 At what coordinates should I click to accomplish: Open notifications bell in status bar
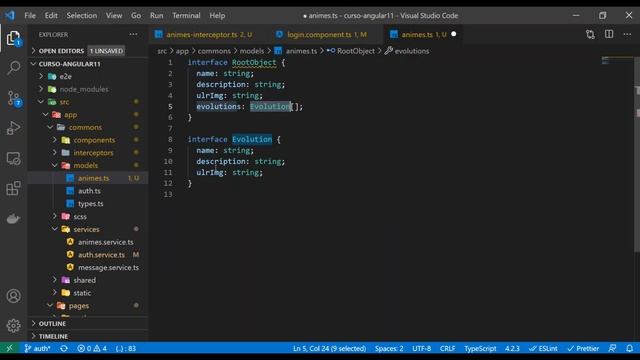(629, 348)
